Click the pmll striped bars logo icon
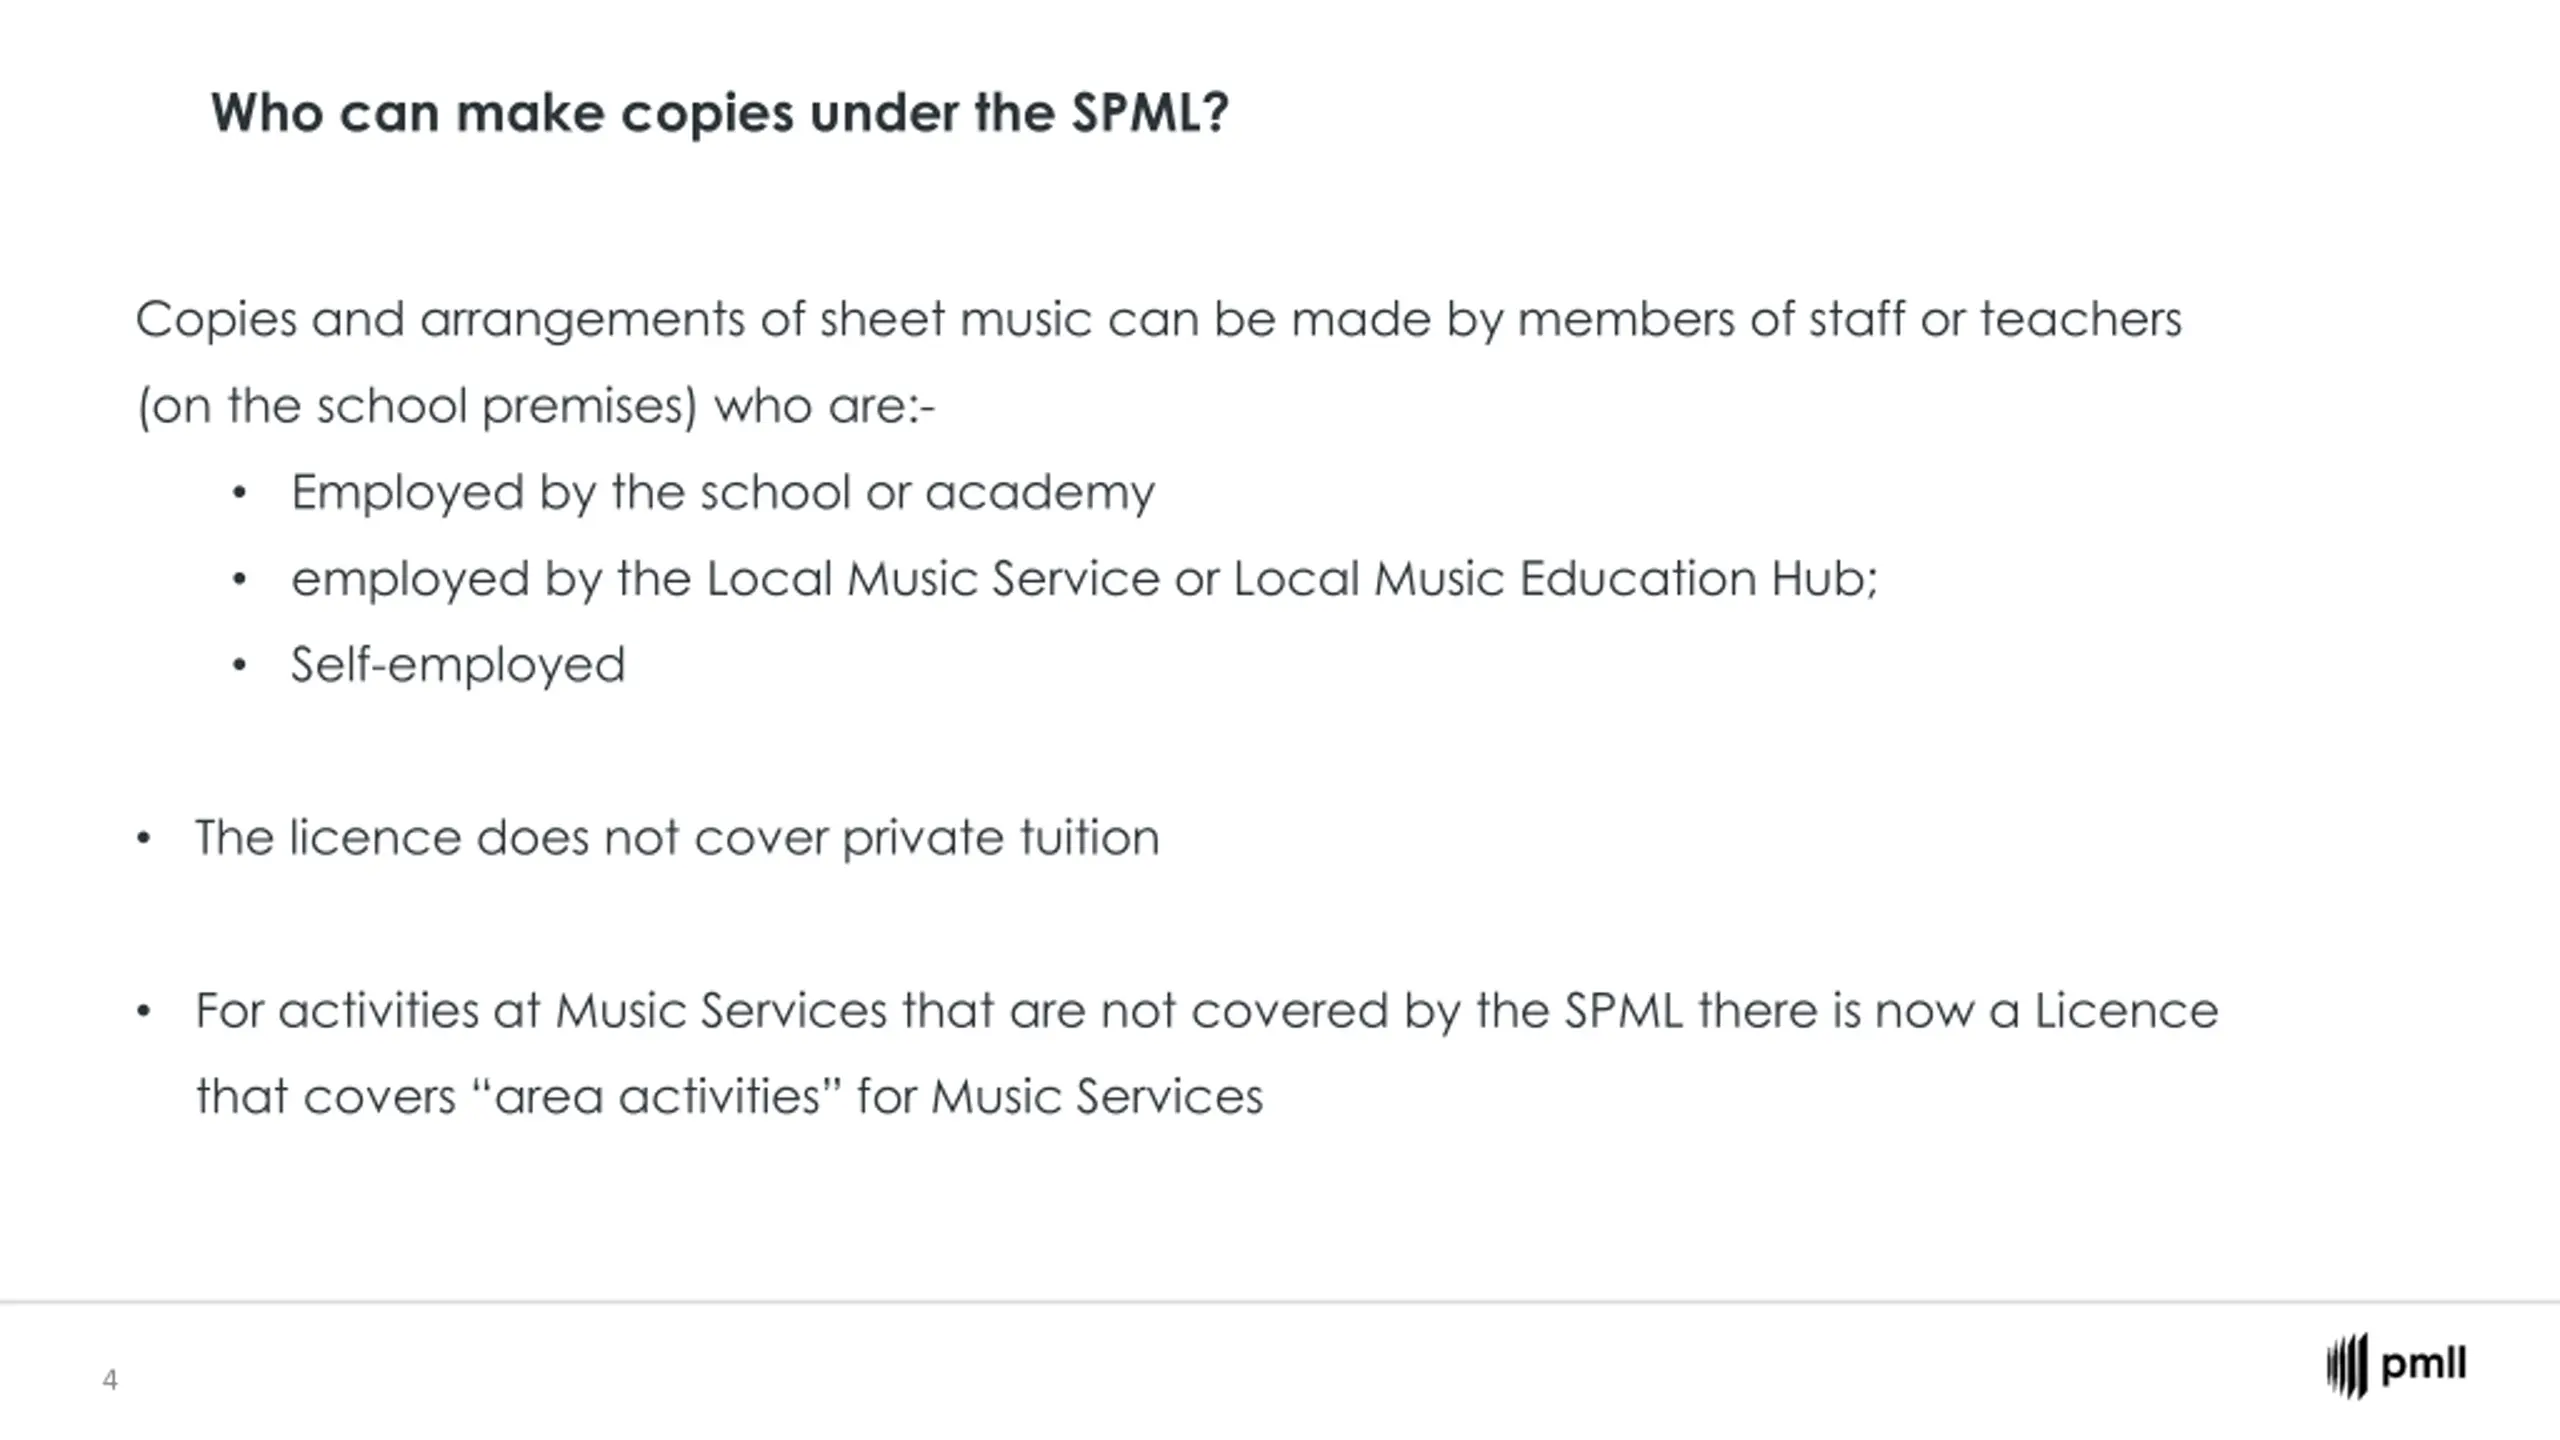This screenshot has width=2560, height=1440. tap(2346, 1365)
